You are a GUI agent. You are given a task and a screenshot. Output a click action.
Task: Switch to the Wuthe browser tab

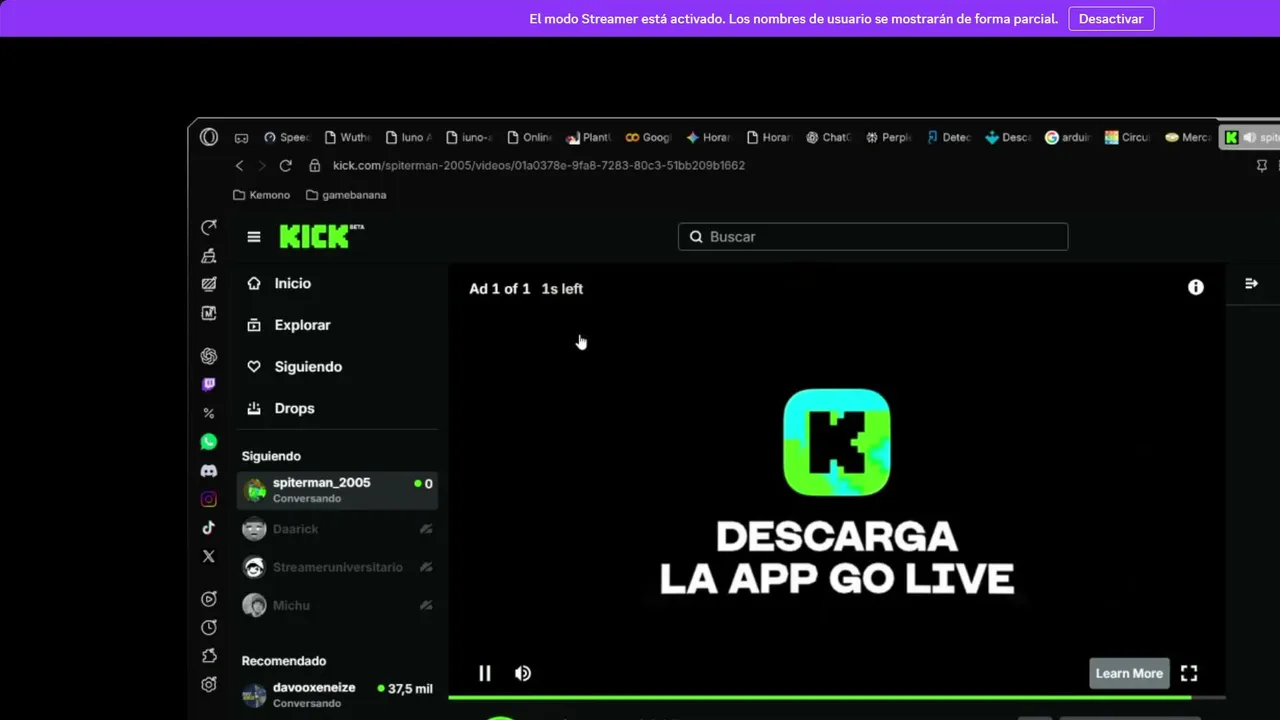[x=347, y=138]
